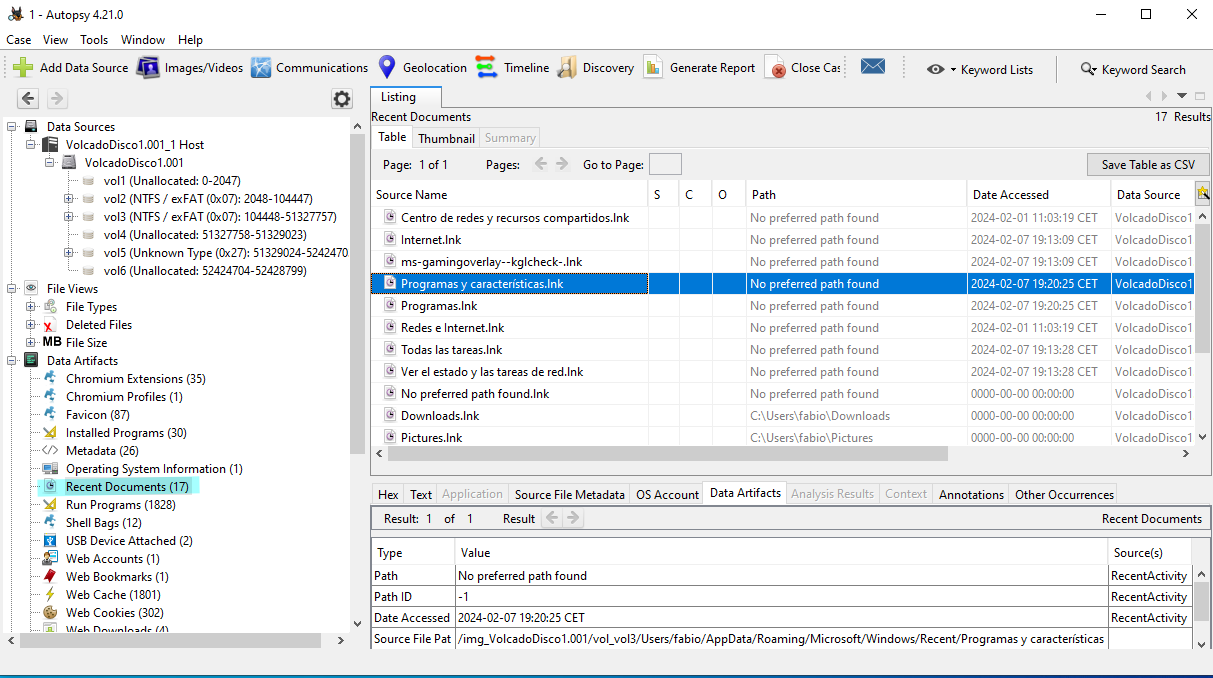1213x678 pixels.
Task: Switch to the Thumbnail tab
Action: [x=446, y=138]
